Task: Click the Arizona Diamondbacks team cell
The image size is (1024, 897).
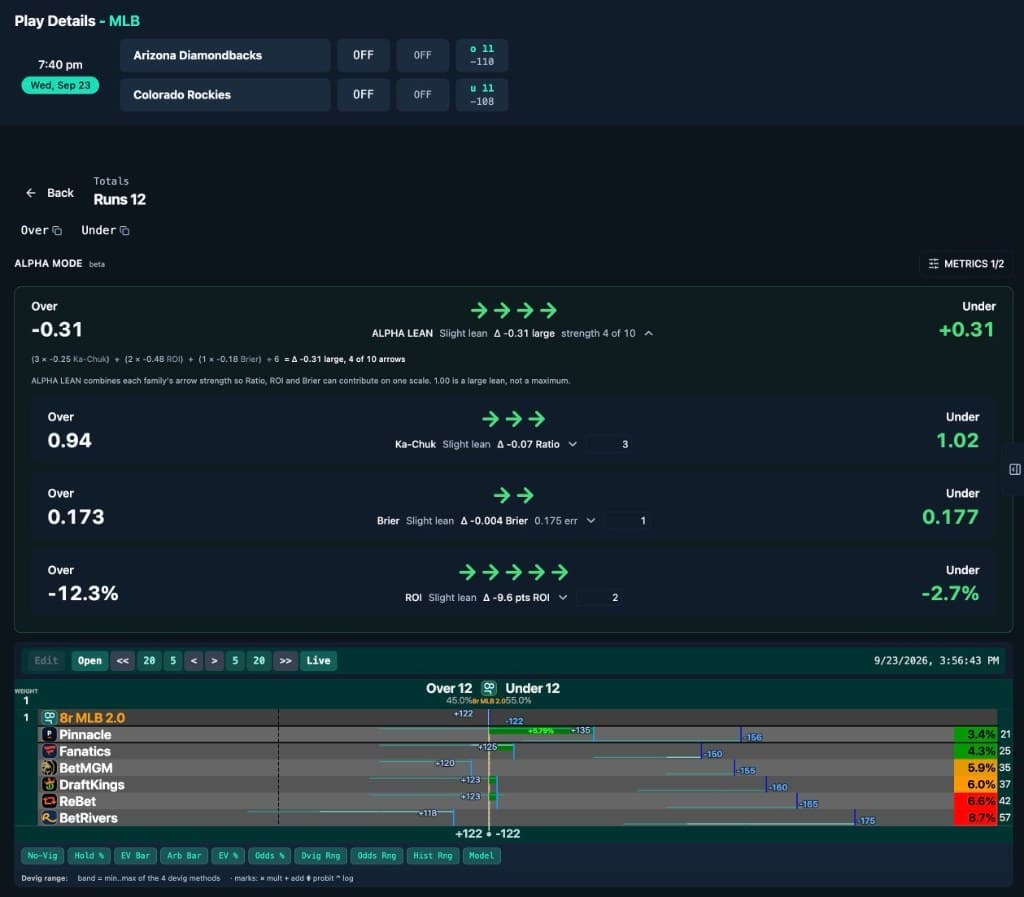Action: 225,55
